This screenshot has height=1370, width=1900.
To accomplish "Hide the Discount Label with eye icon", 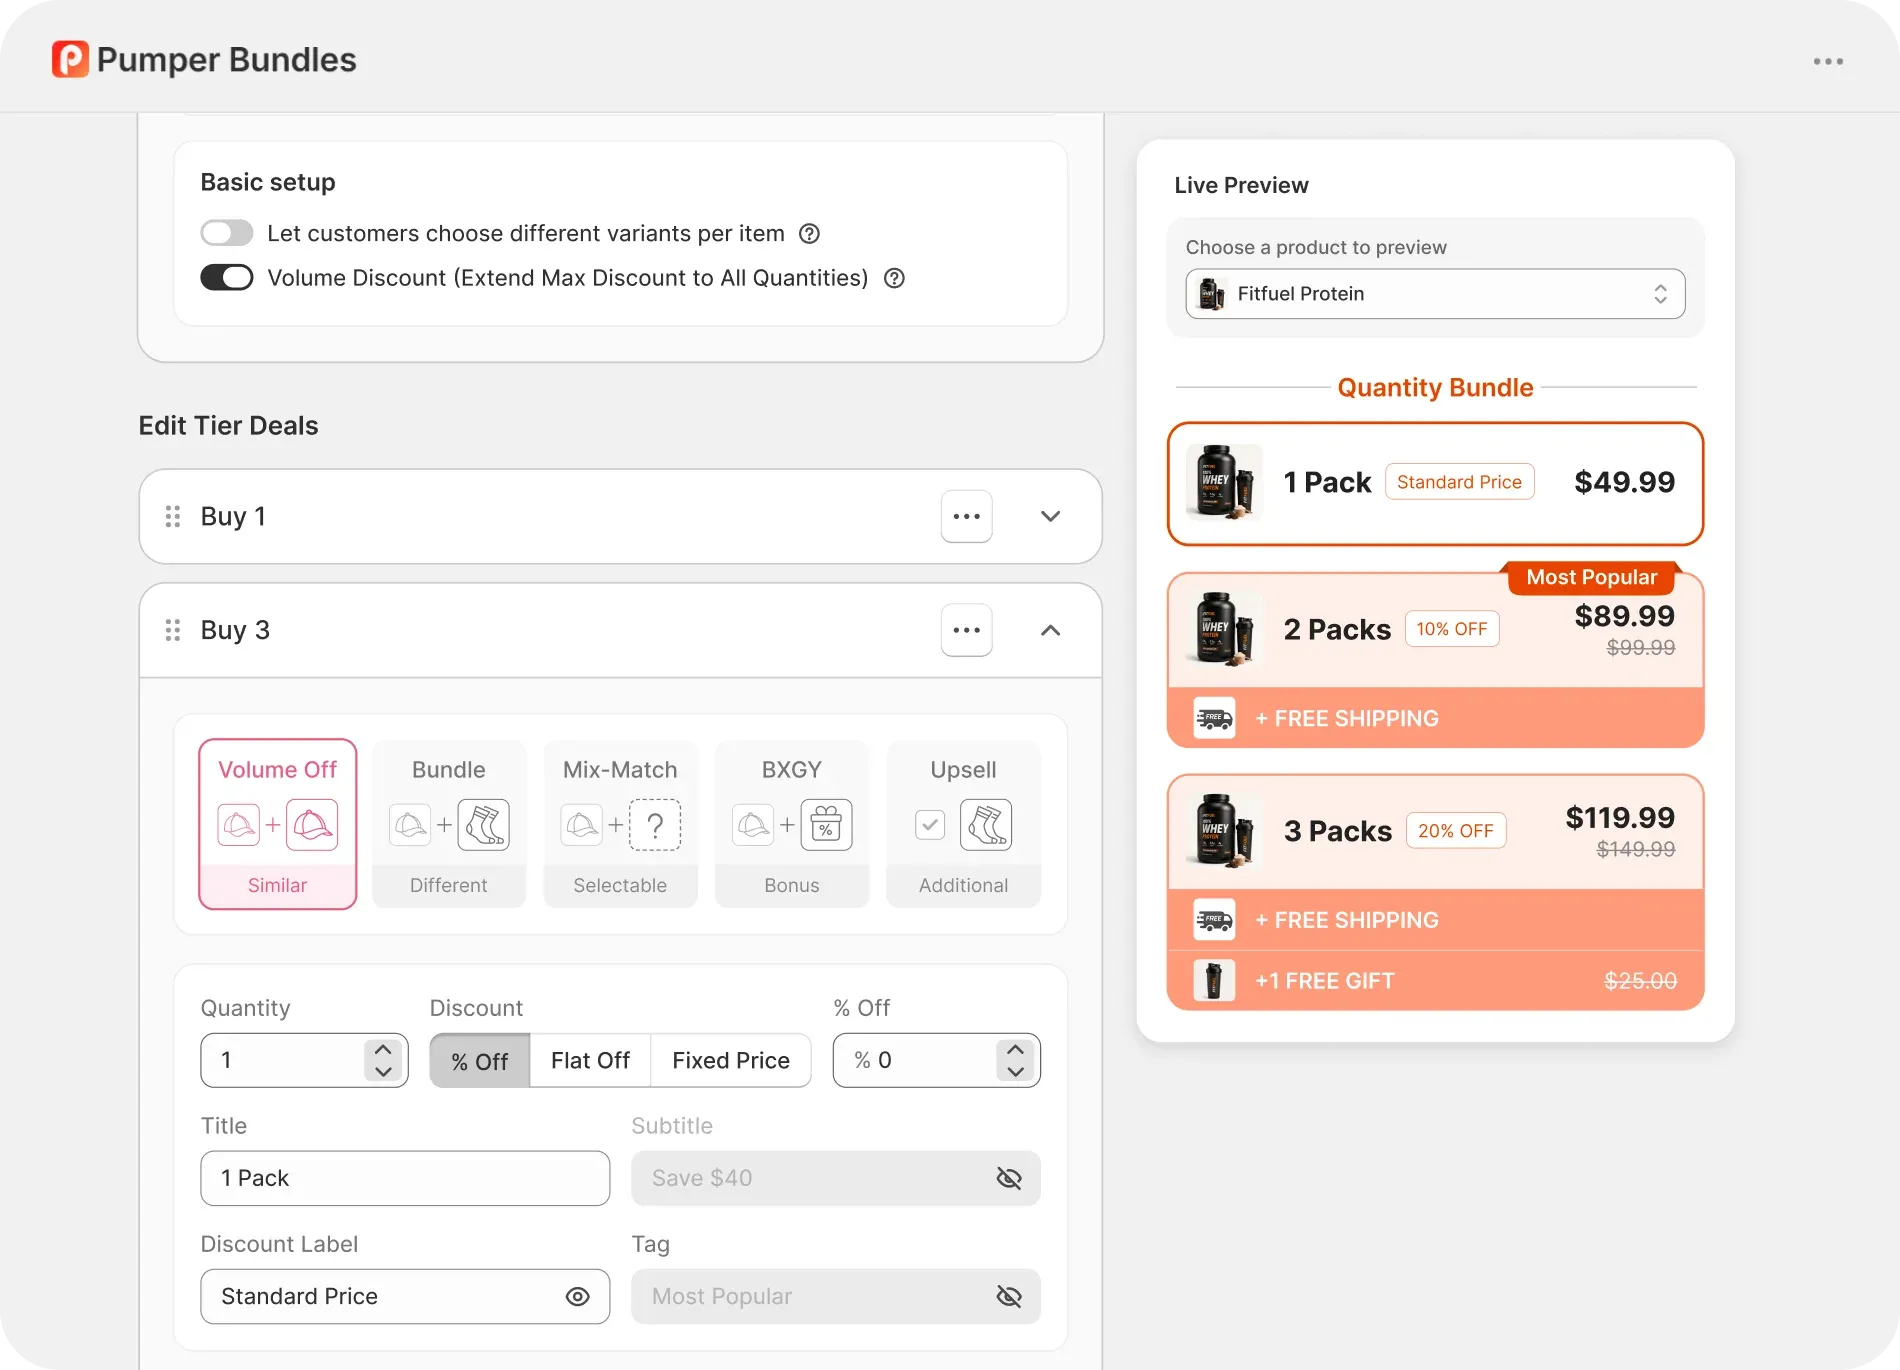I will pyautogui.click(x=577, y=1297).
